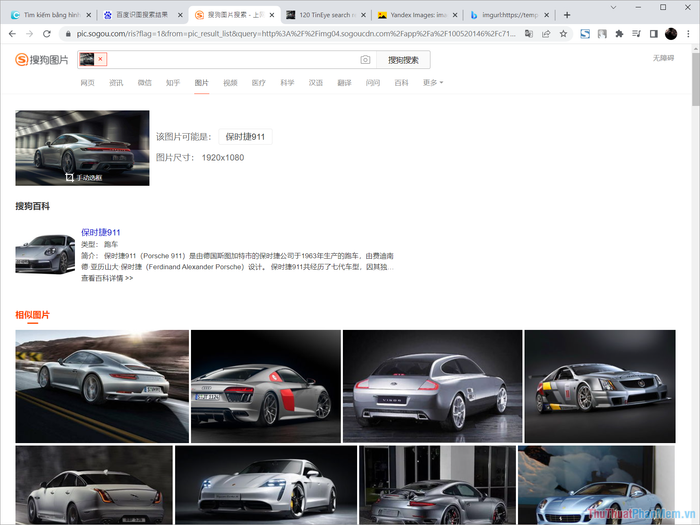700x525 pixels.
Task: Click the 保时捷911 guess tag button
Action: click(245, 137)
